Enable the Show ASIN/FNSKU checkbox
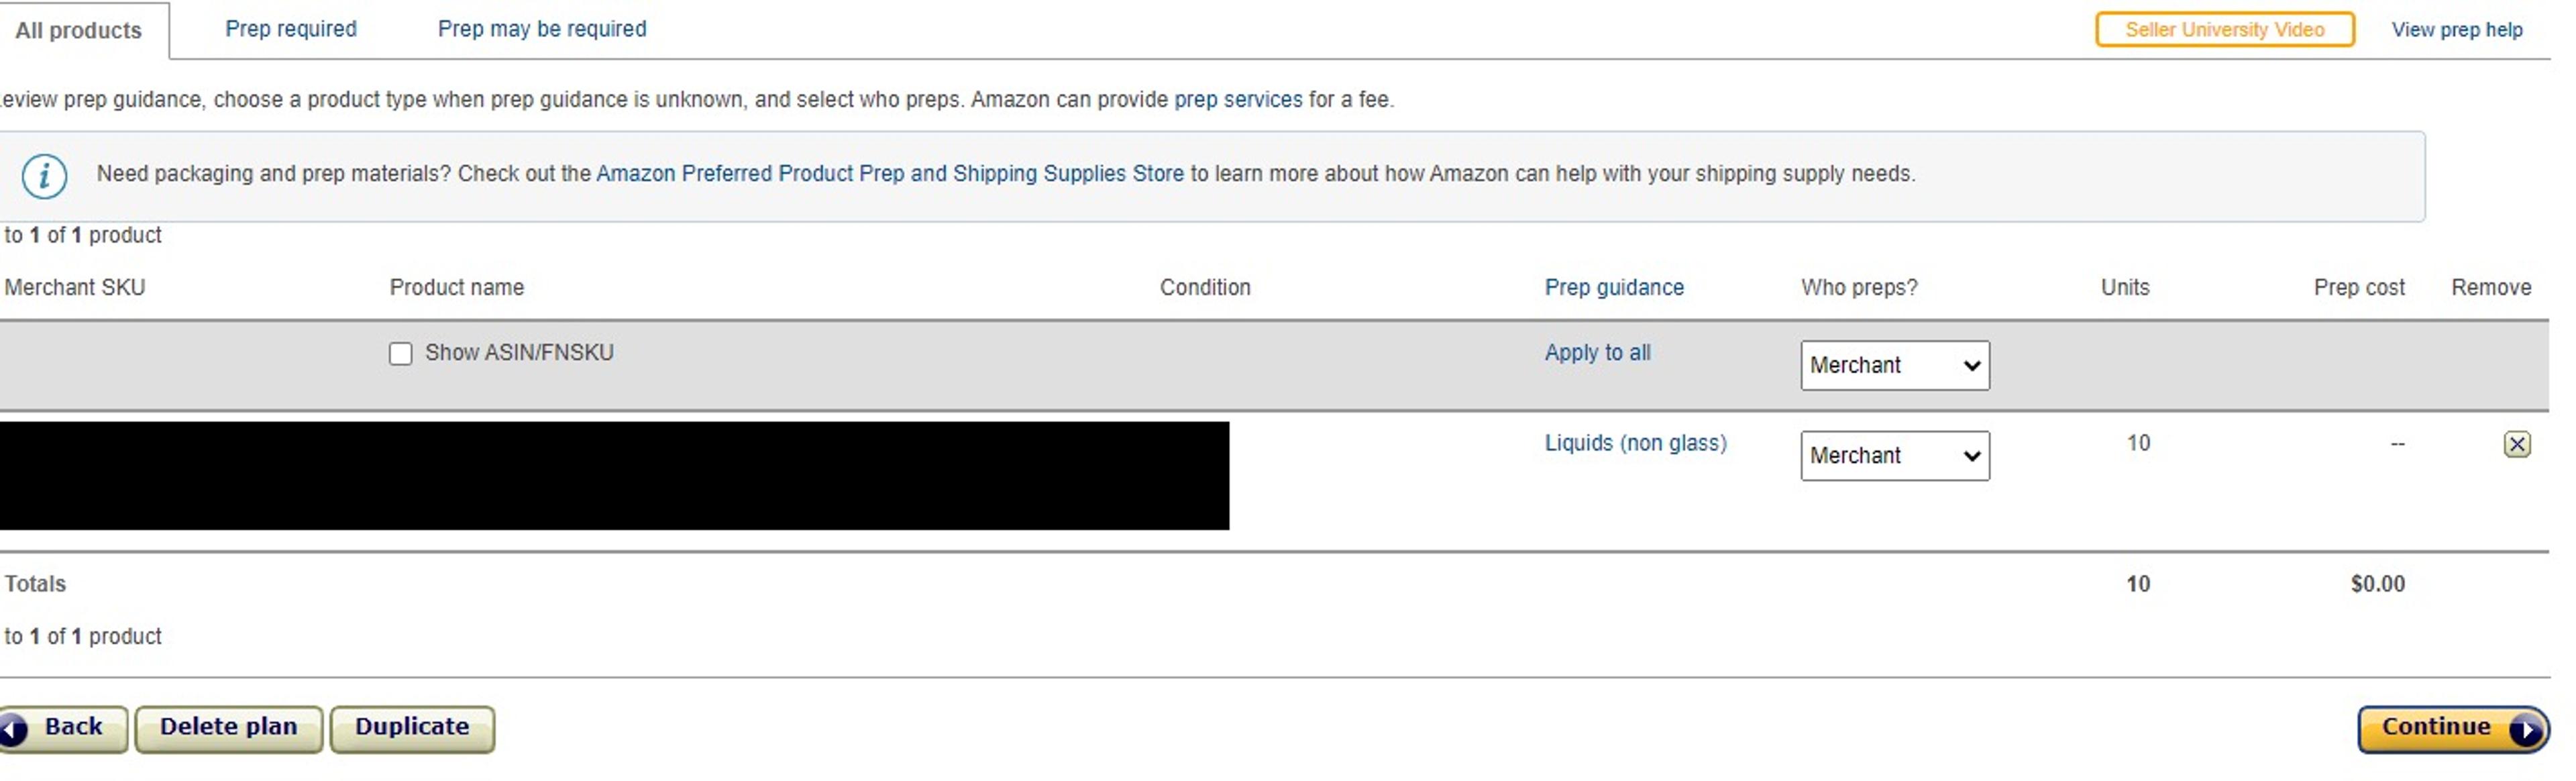2576x781 pixels. (401, 354)
